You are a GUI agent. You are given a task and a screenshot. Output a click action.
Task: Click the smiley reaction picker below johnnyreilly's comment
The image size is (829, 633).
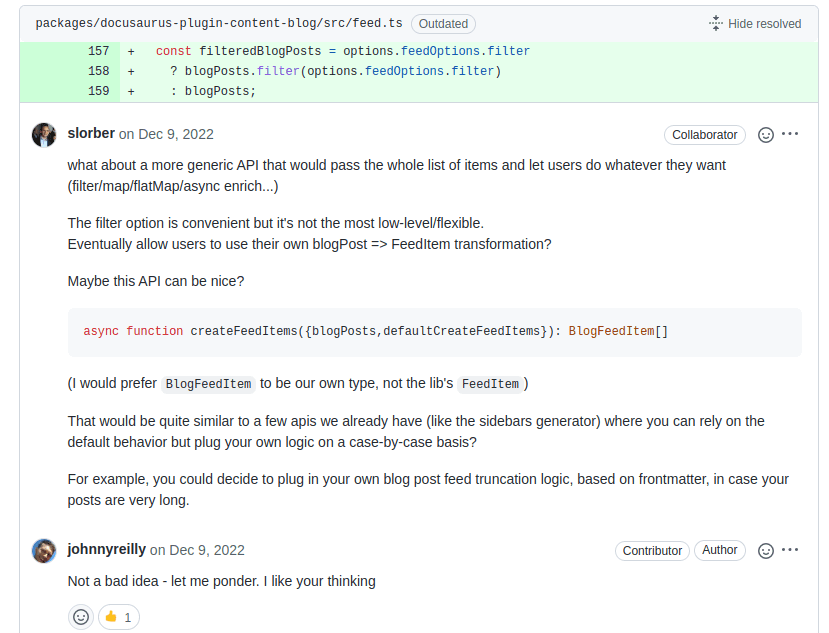81,617
